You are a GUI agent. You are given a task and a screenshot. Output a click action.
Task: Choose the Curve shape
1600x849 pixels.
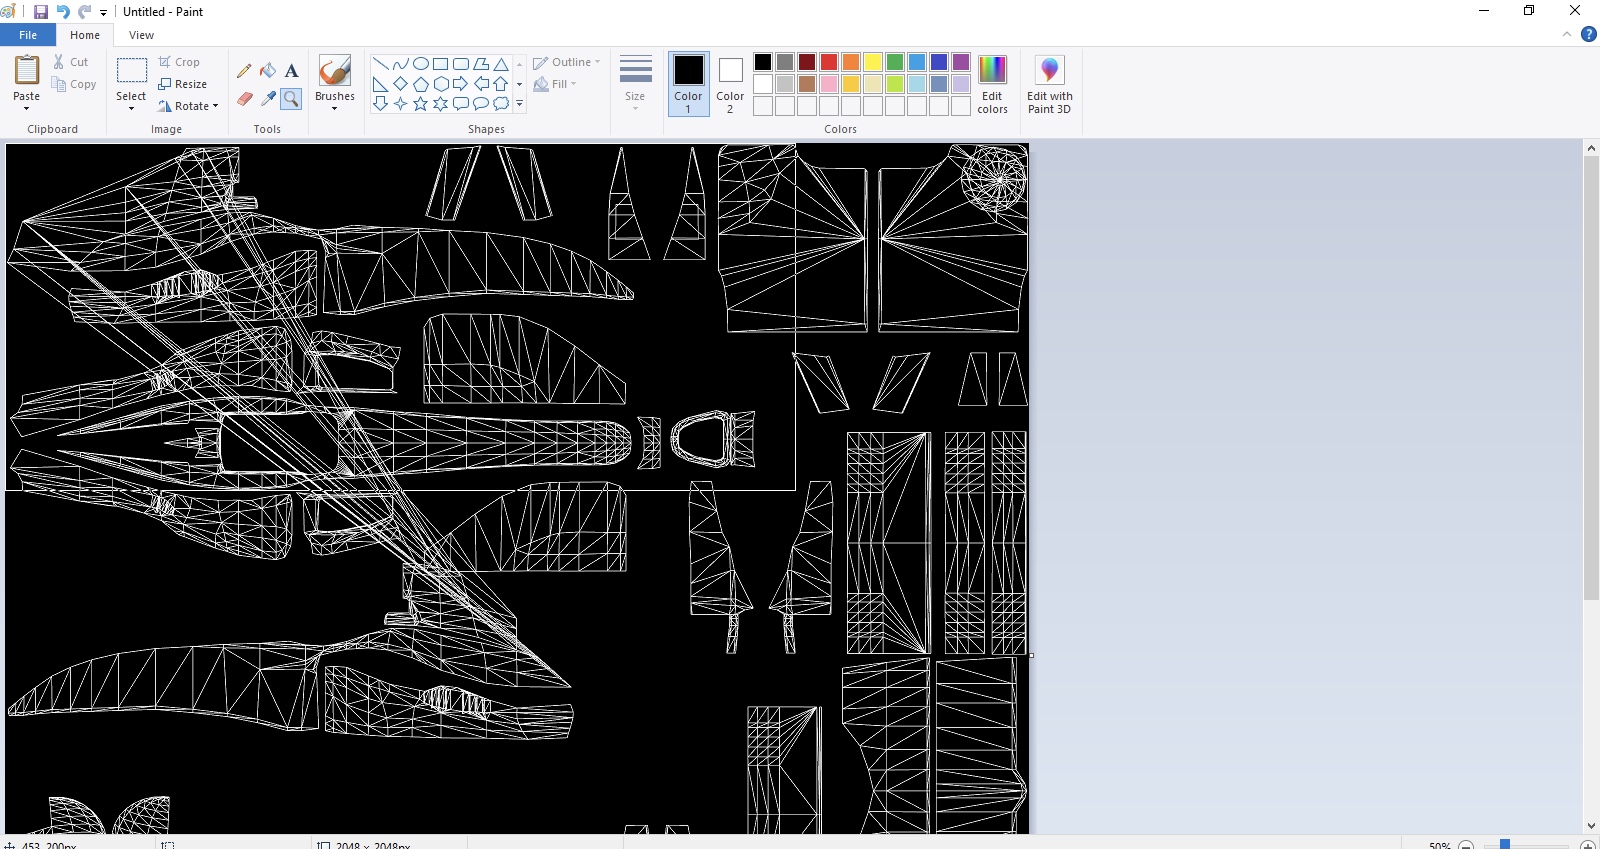pos(400,64)
